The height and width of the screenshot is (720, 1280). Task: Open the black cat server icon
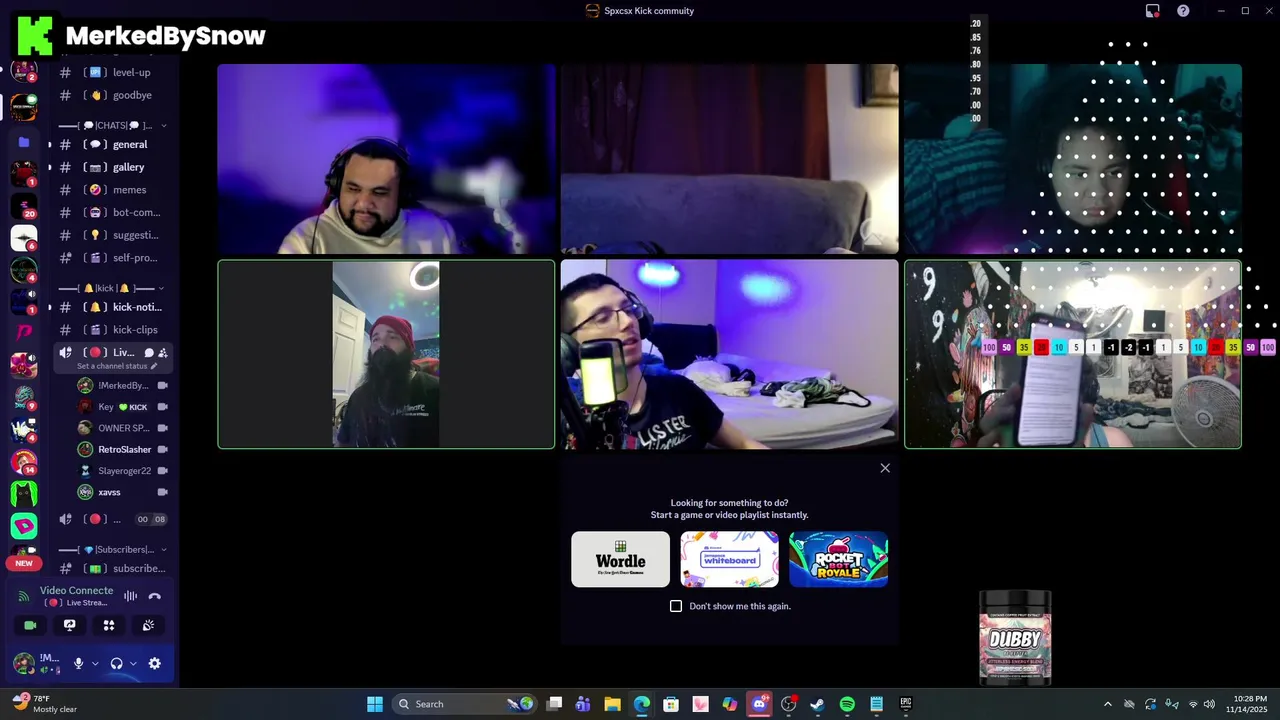[x=24, y=493]
